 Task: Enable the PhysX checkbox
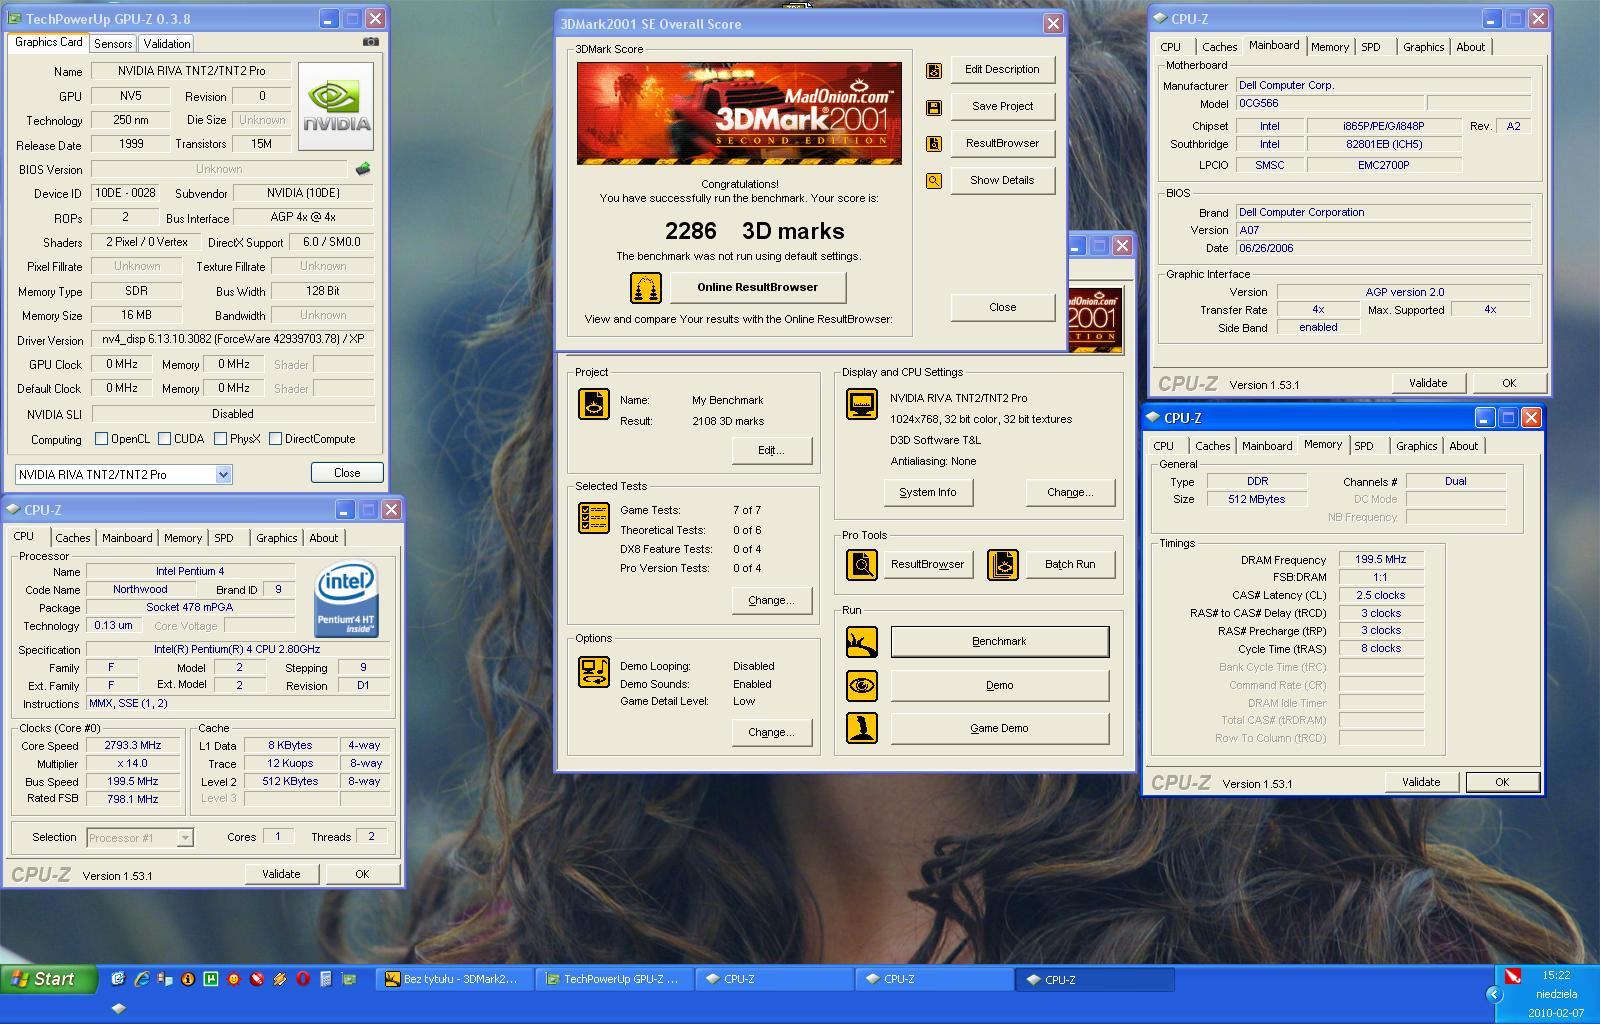[220, 439]
